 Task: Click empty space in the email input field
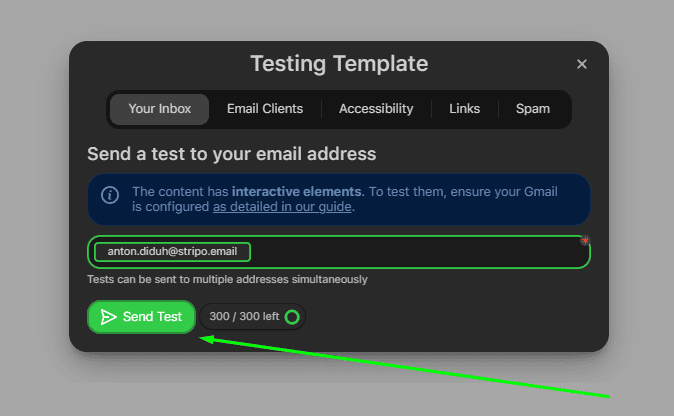pos(420,253)
